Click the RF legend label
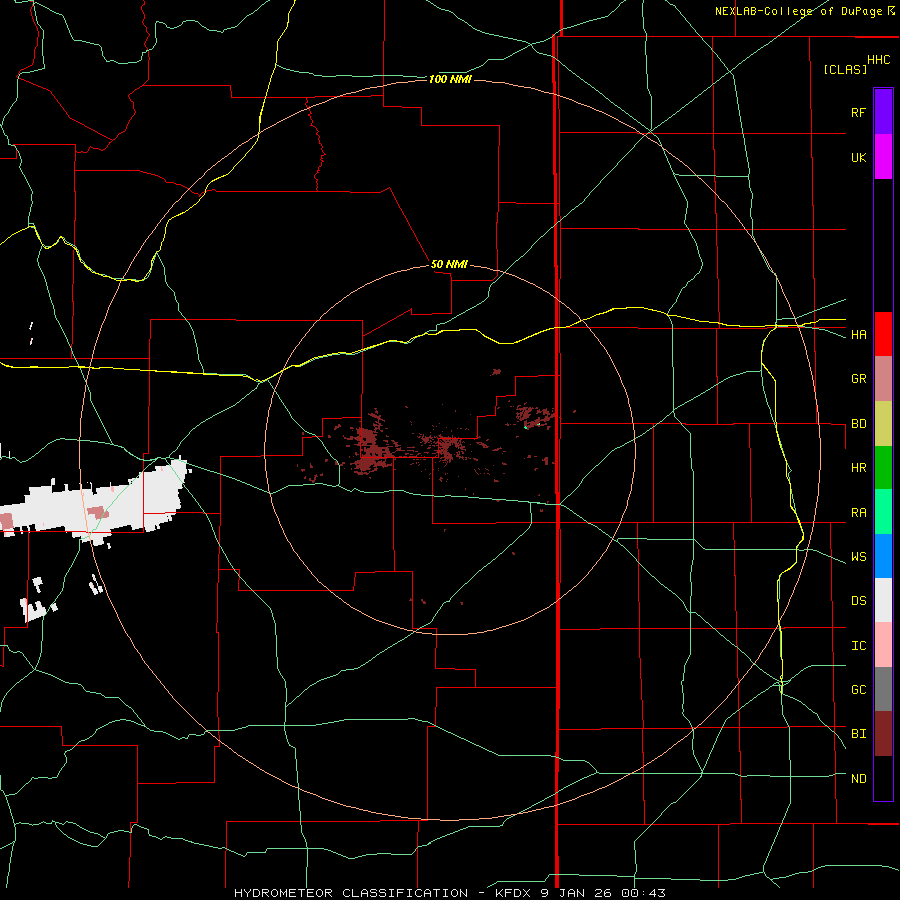 858,112
